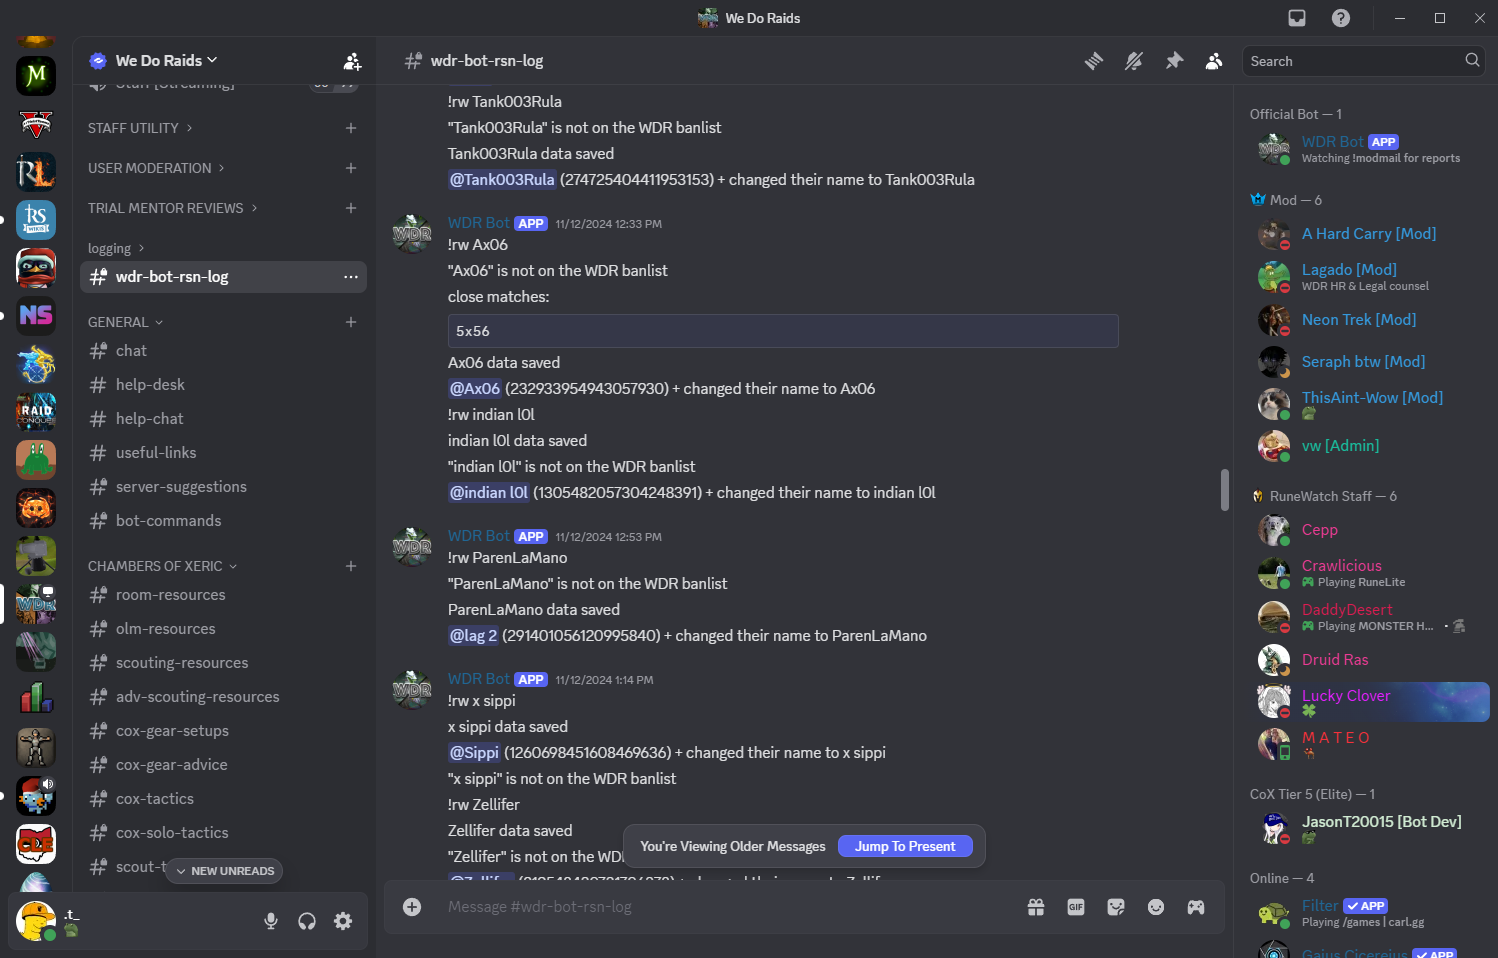This screenshot has height=958, width=1498.
Task: Collapse the CHAMBERS OF XERIC category
Action: pyautogui.click(x=162, y=566)
